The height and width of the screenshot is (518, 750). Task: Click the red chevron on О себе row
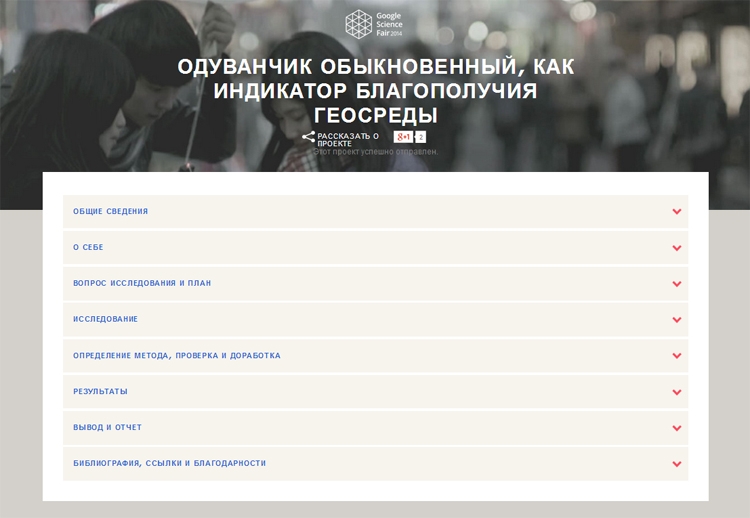tap(677, 248)
